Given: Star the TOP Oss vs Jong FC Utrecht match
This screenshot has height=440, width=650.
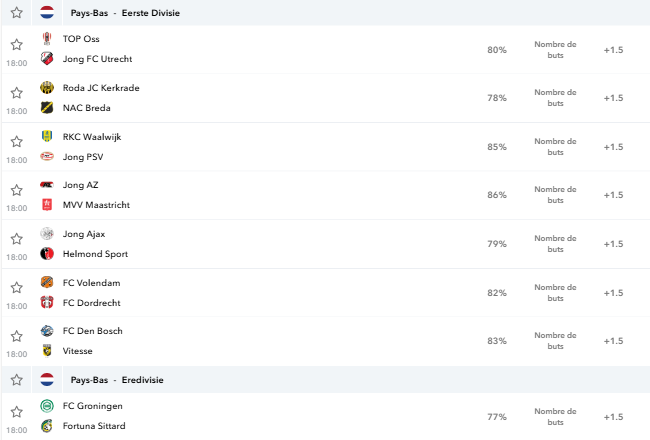Looking at the screenshot, I should [x=17, y=44].
